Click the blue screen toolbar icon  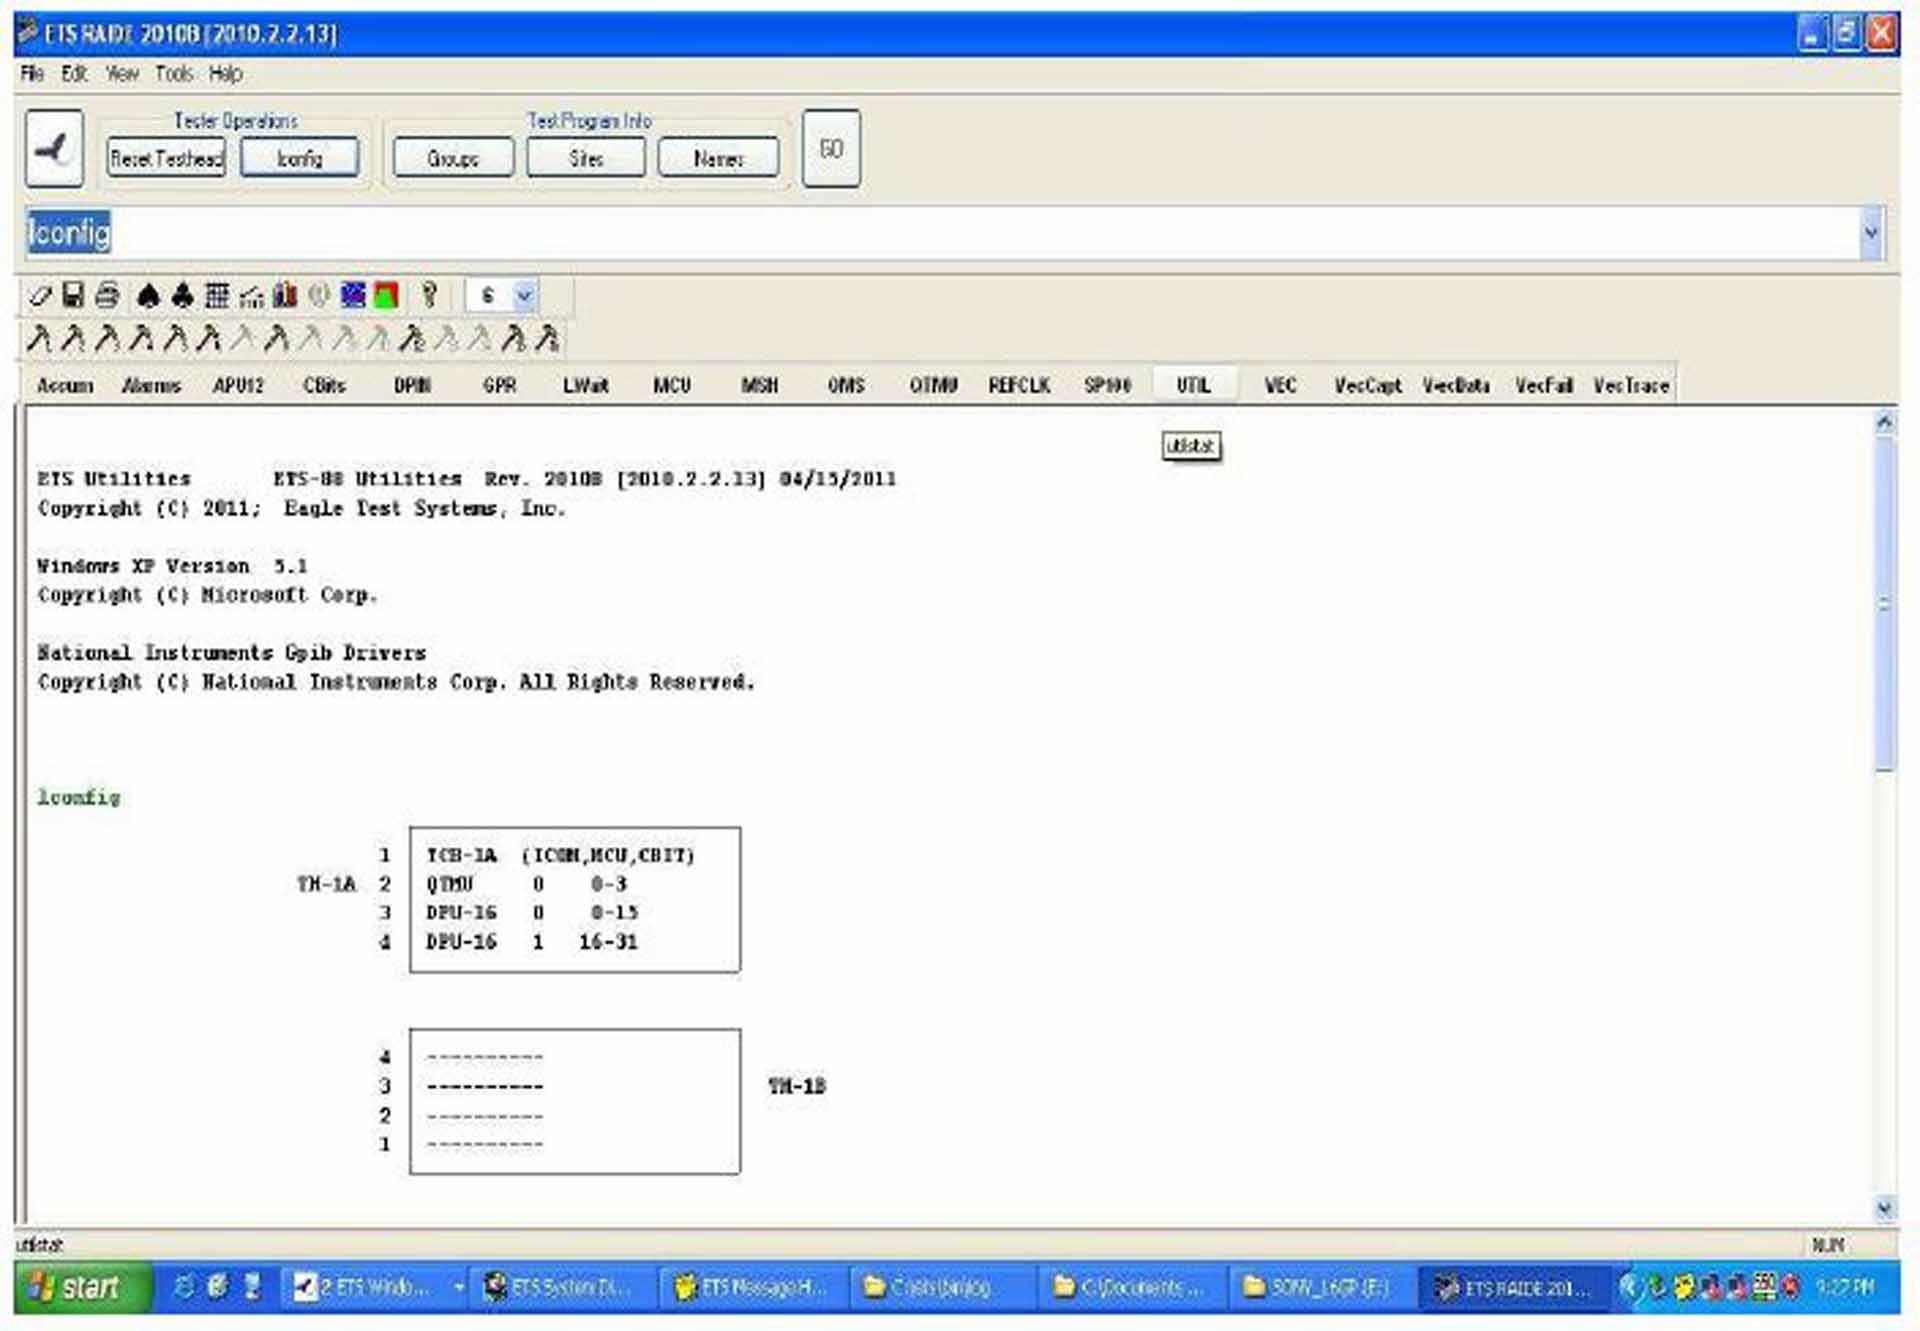pyautogui.click(x=352, y=296)
